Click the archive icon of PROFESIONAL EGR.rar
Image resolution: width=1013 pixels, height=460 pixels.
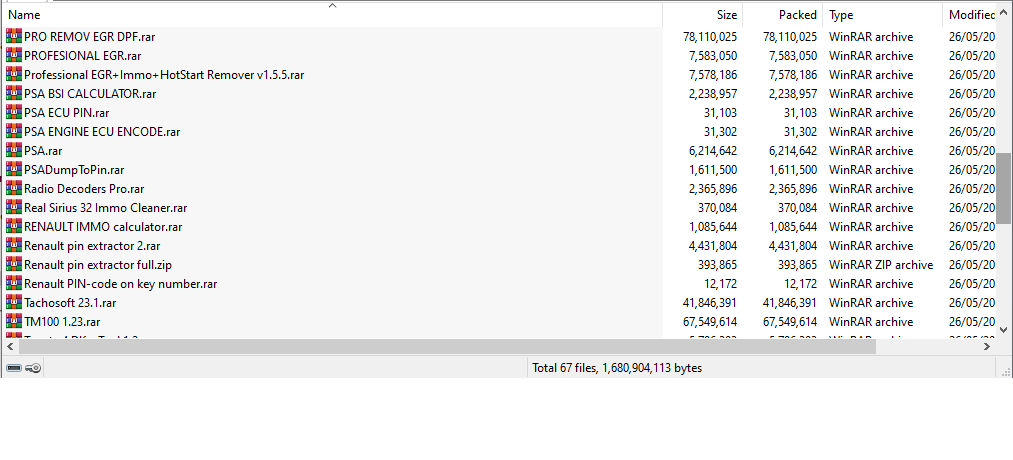(x=14, y=56)
